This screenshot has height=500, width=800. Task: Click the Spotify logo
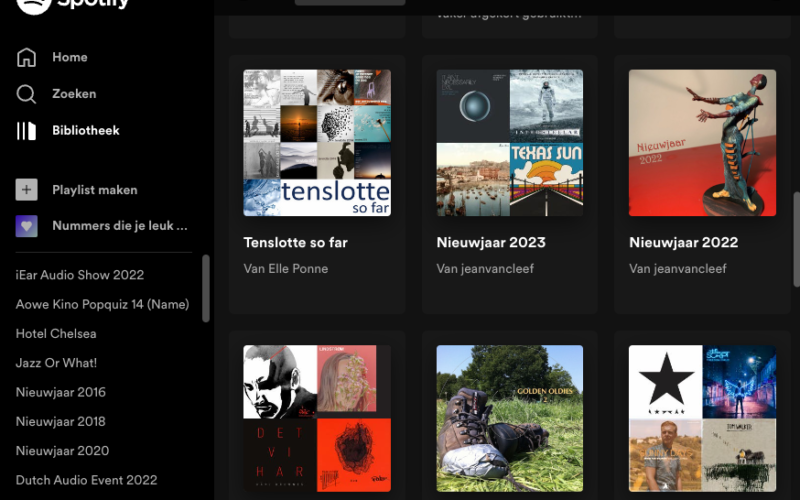pos(71,5)
